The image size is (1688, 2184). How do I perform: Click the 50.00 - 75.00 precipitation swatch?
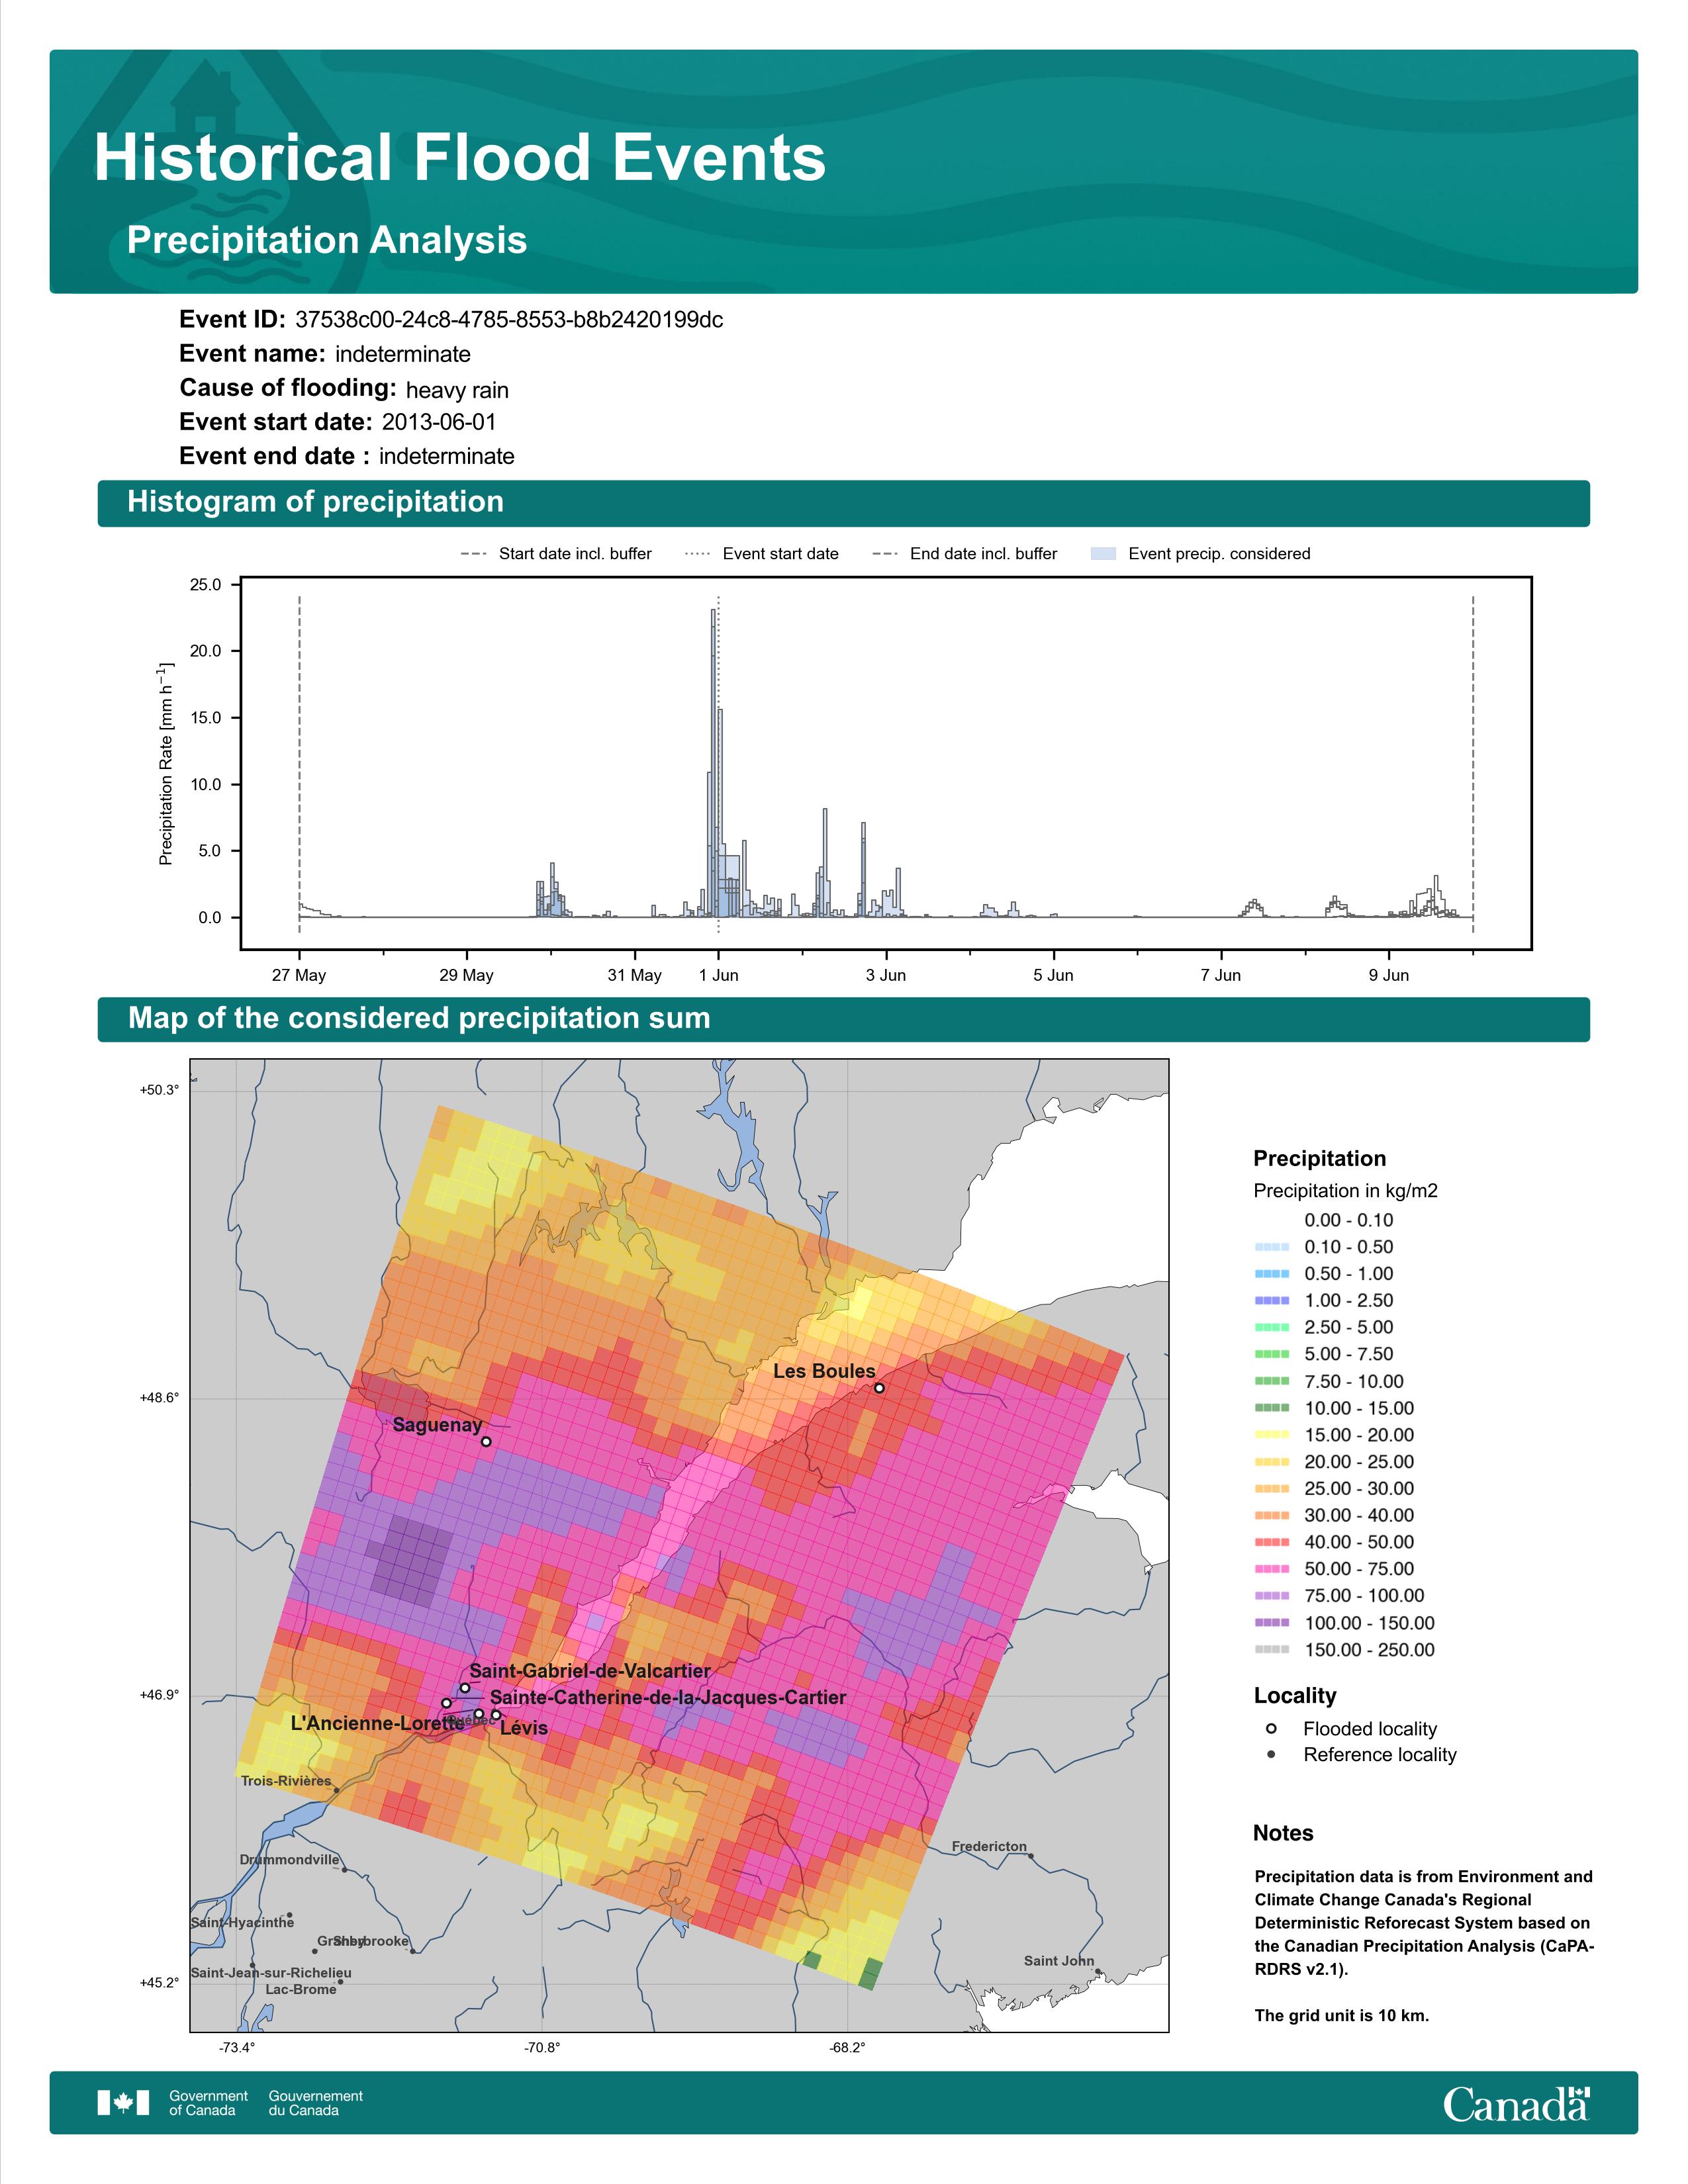pyautogui.click(x=1271, y=1569)
